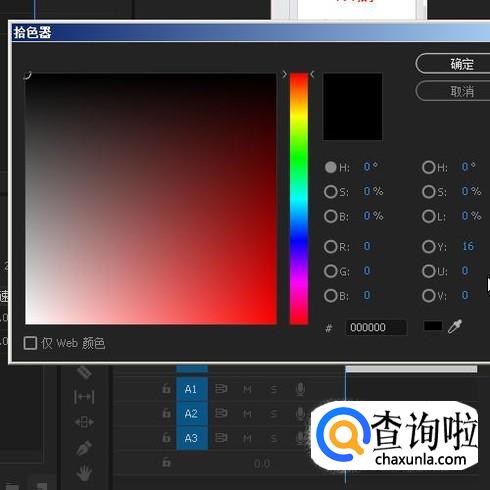Select the HSL L radio button
The height and width of the screenshot is (490, 490).
coord(429,217)
